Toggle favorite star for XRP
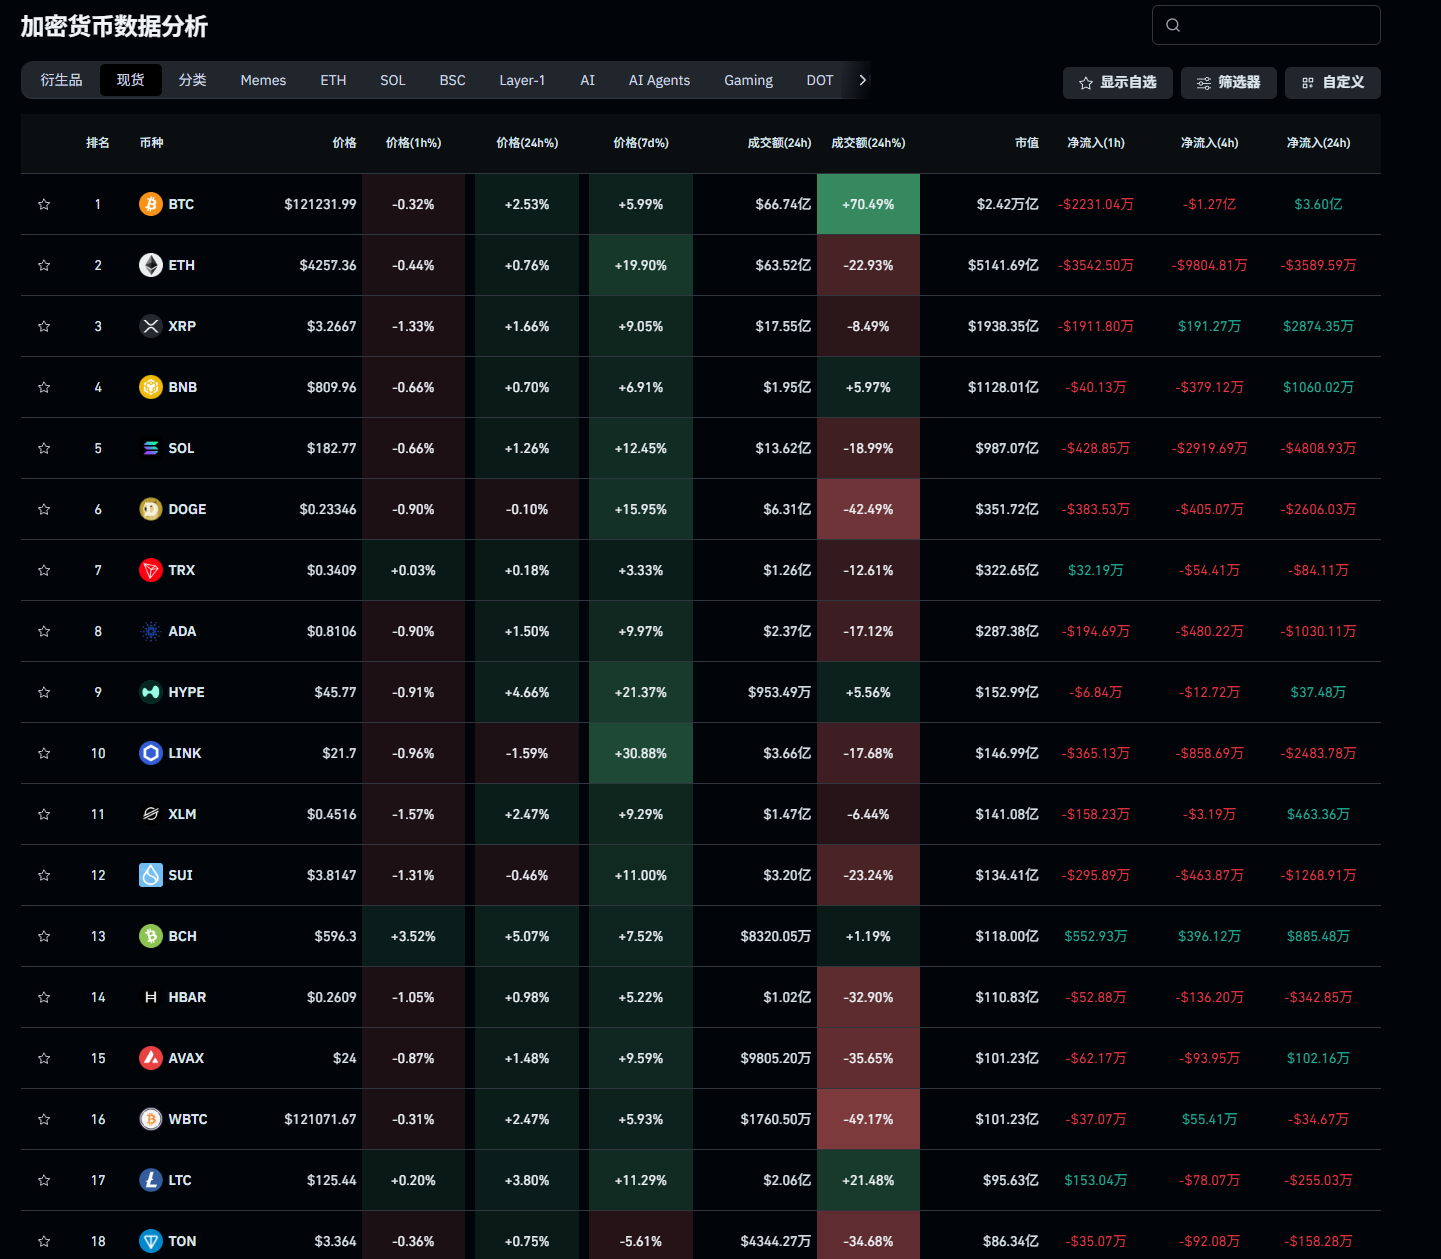Image resolution: width=1441 pixels, height=1259 pixels. click(44, 326)
